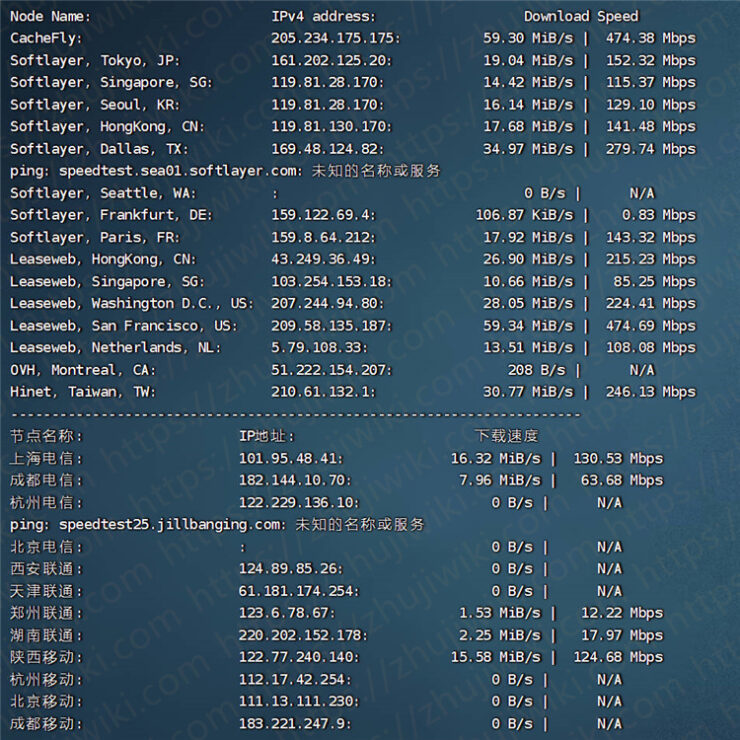
Task: Click the speedtest.sea01.softlayer.com ping hostname
Action: coord(180,171)
